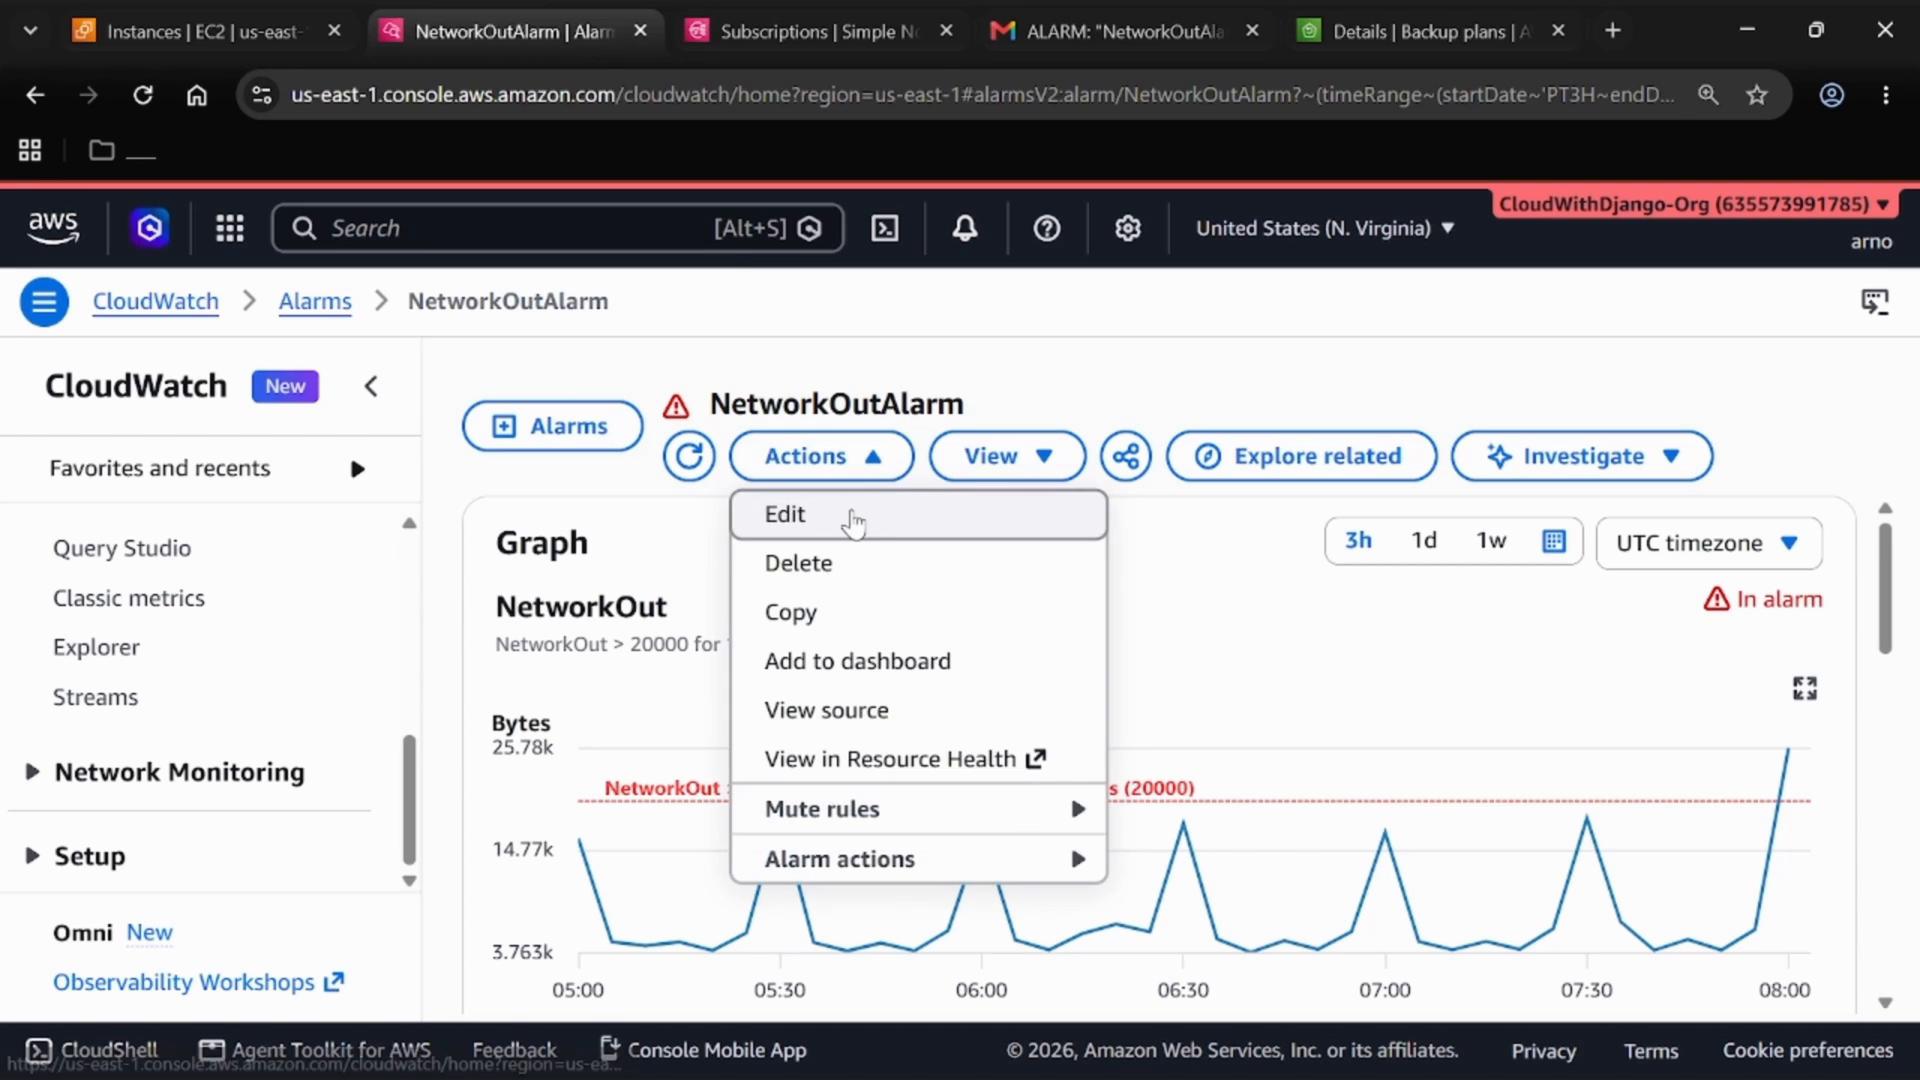Click the AWS Search field
The width and height of the screenshot is (1920, 1080).
click(558, 228)
